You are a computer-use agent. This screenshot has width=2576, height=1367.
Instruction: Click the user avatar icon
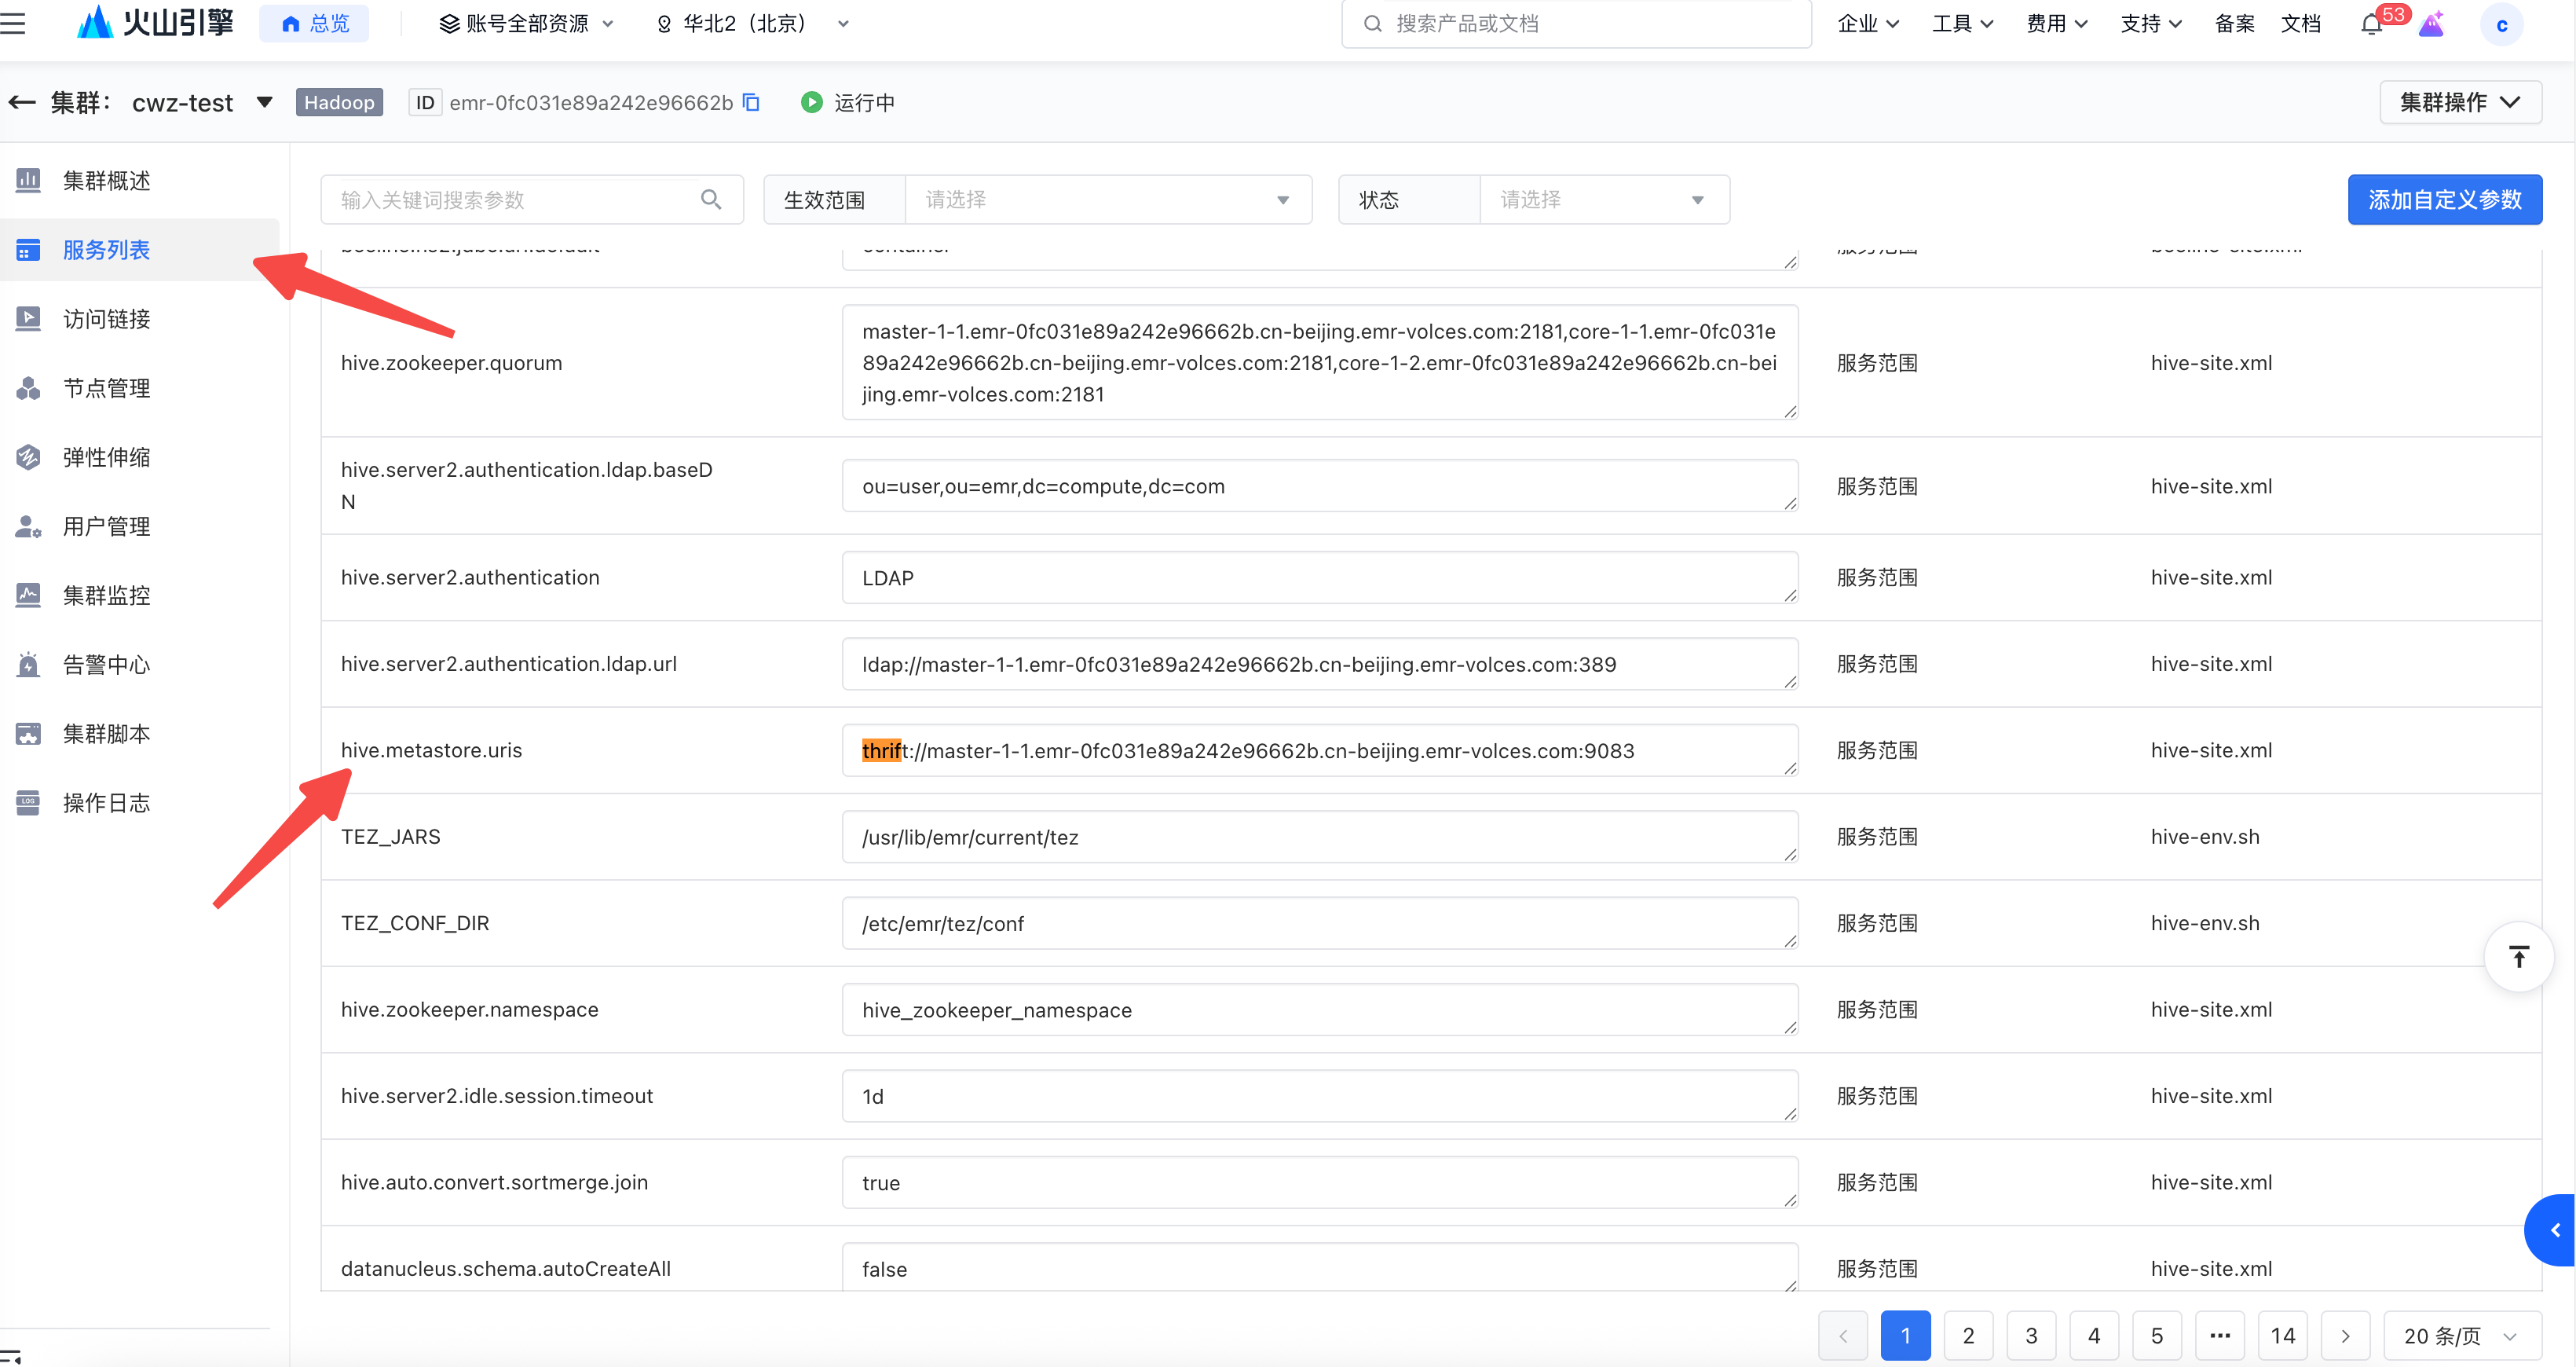2501,25
